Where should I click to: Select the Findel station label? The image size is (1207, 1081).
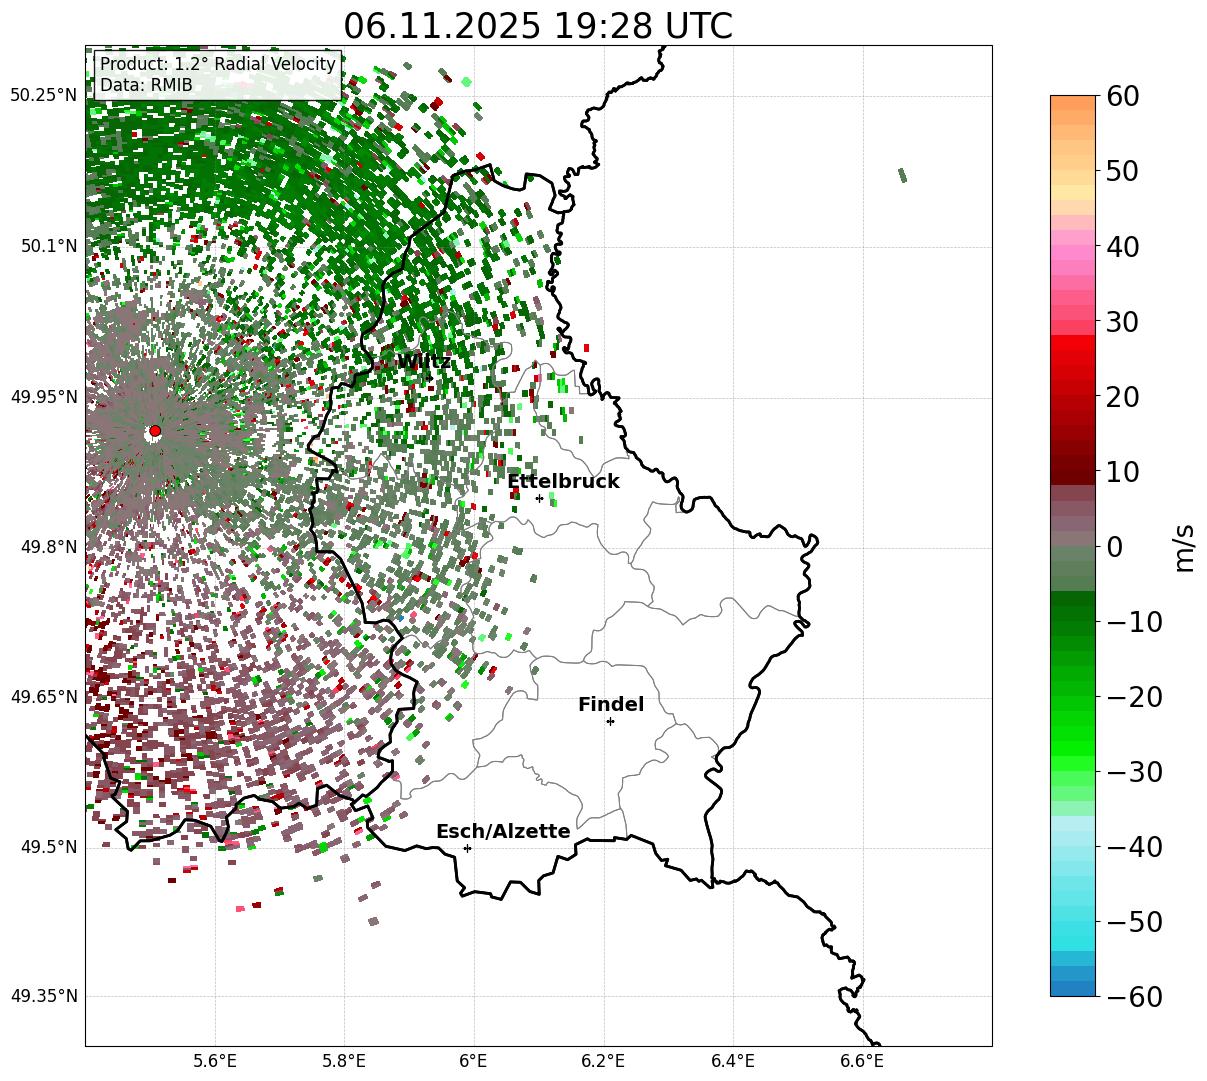click(611, 705)
